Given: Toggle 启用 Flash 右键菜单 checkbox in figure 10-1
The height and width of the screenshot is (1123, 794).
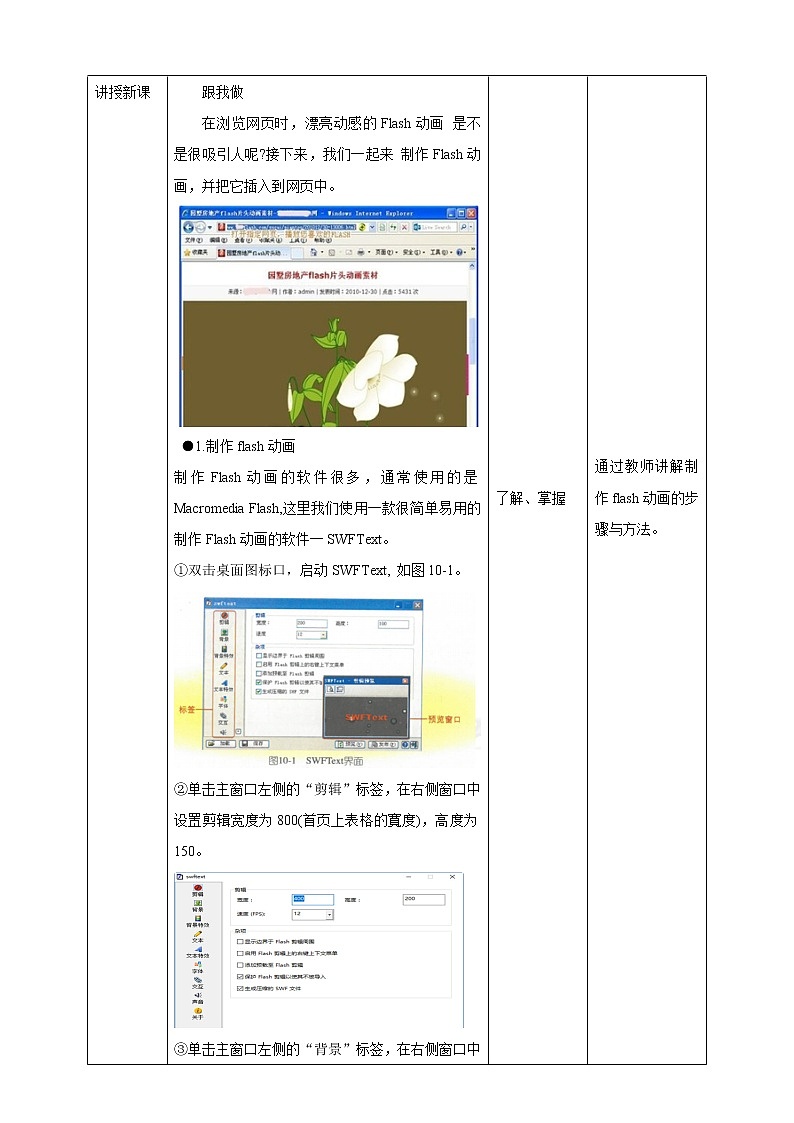Looking at the screenshot, I should pos(259,665).
